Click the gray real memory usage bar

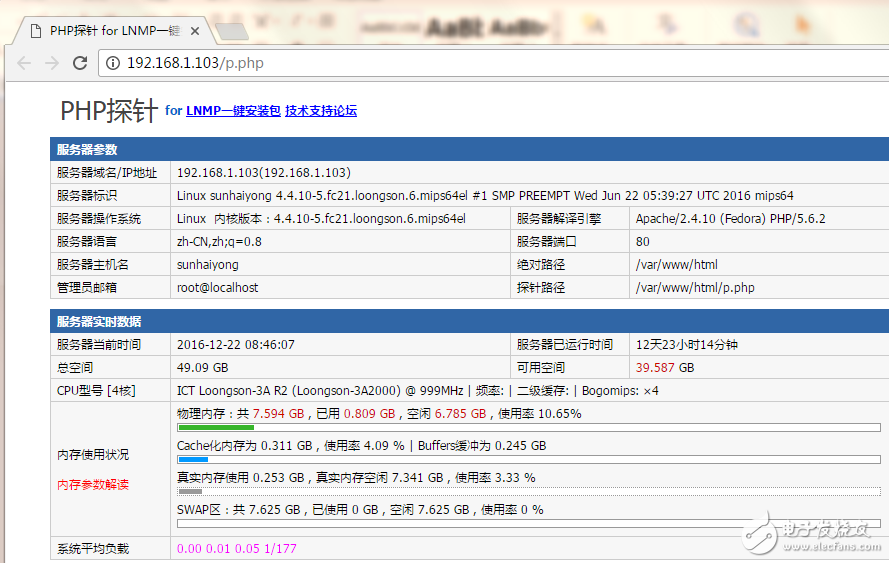[x=189, y=492]
